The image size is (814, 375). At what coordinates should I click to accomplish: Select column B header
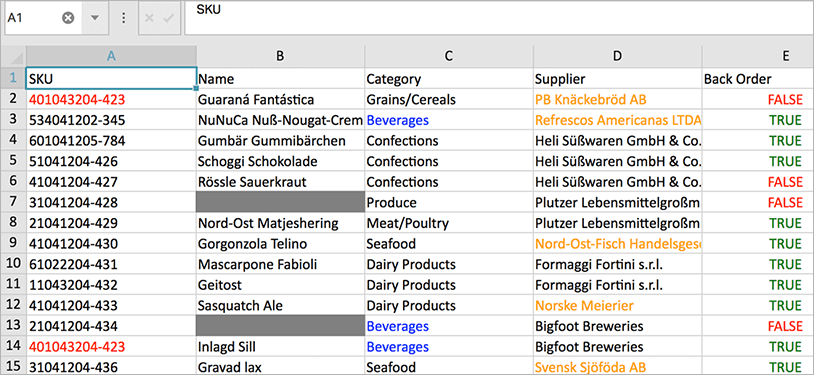click(x=280, y=56)
